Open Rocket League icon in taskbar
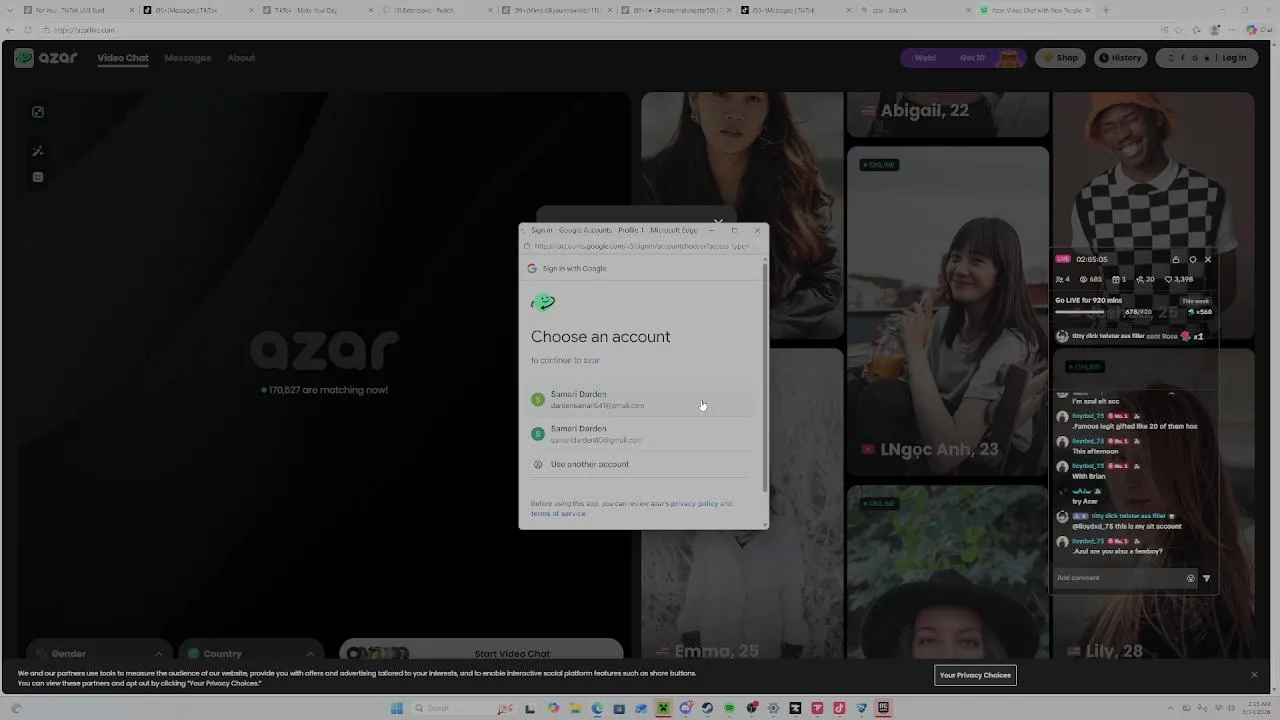 pyautogui.click(x=861, y=708)
